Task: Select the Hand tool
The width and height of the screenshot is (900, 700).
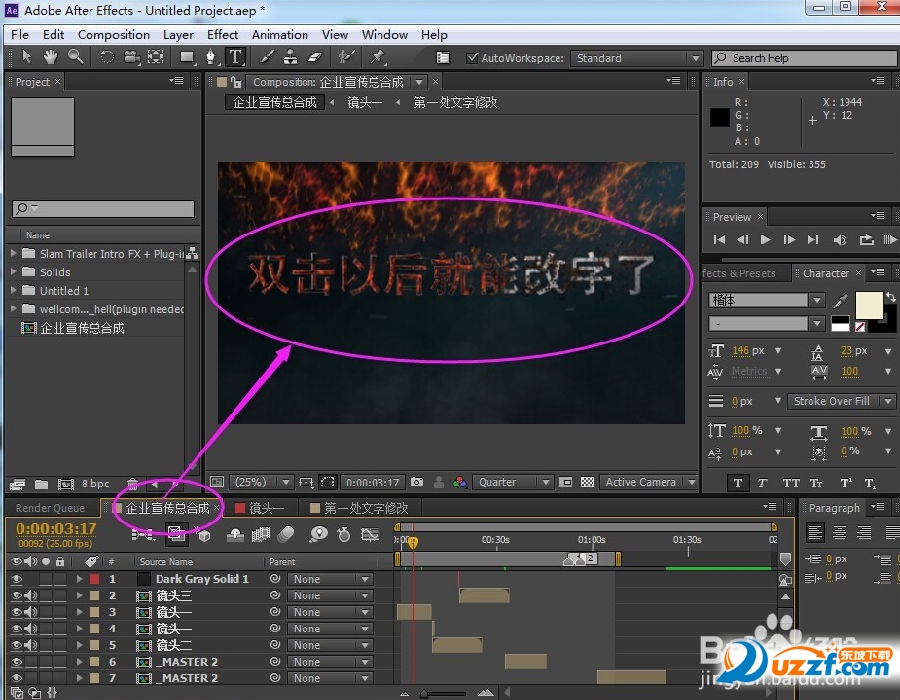Action: tap(51, 57)
